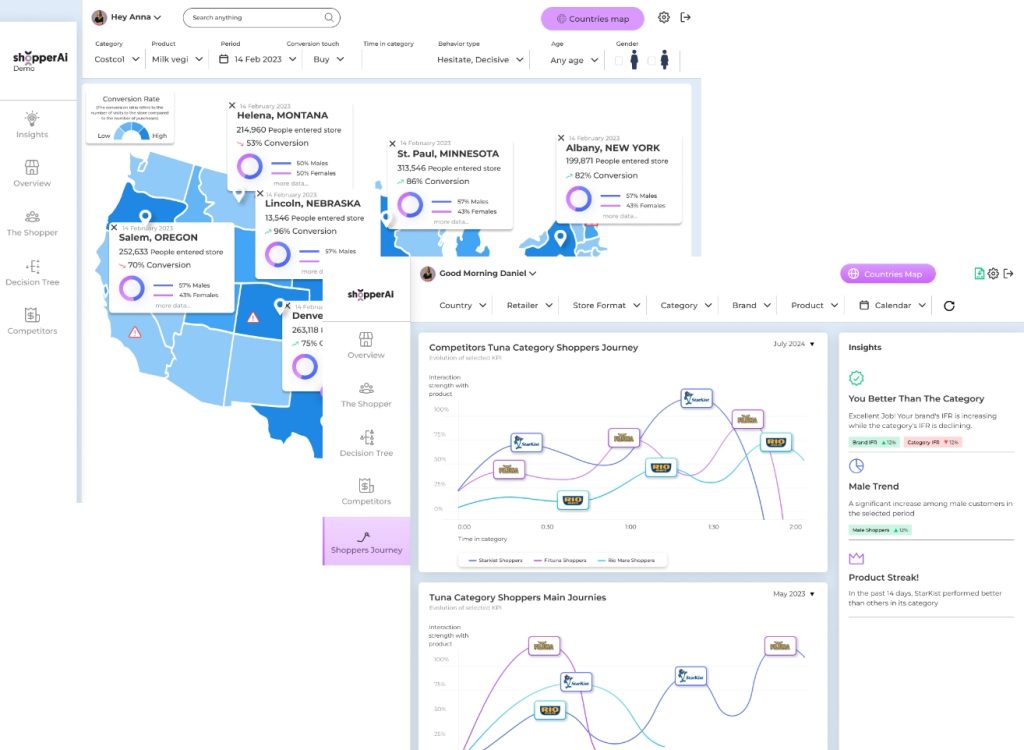The image size is (1024, 750).
Task: Select Shoppers Journey sidebar tab
Action: click(366, 541)
